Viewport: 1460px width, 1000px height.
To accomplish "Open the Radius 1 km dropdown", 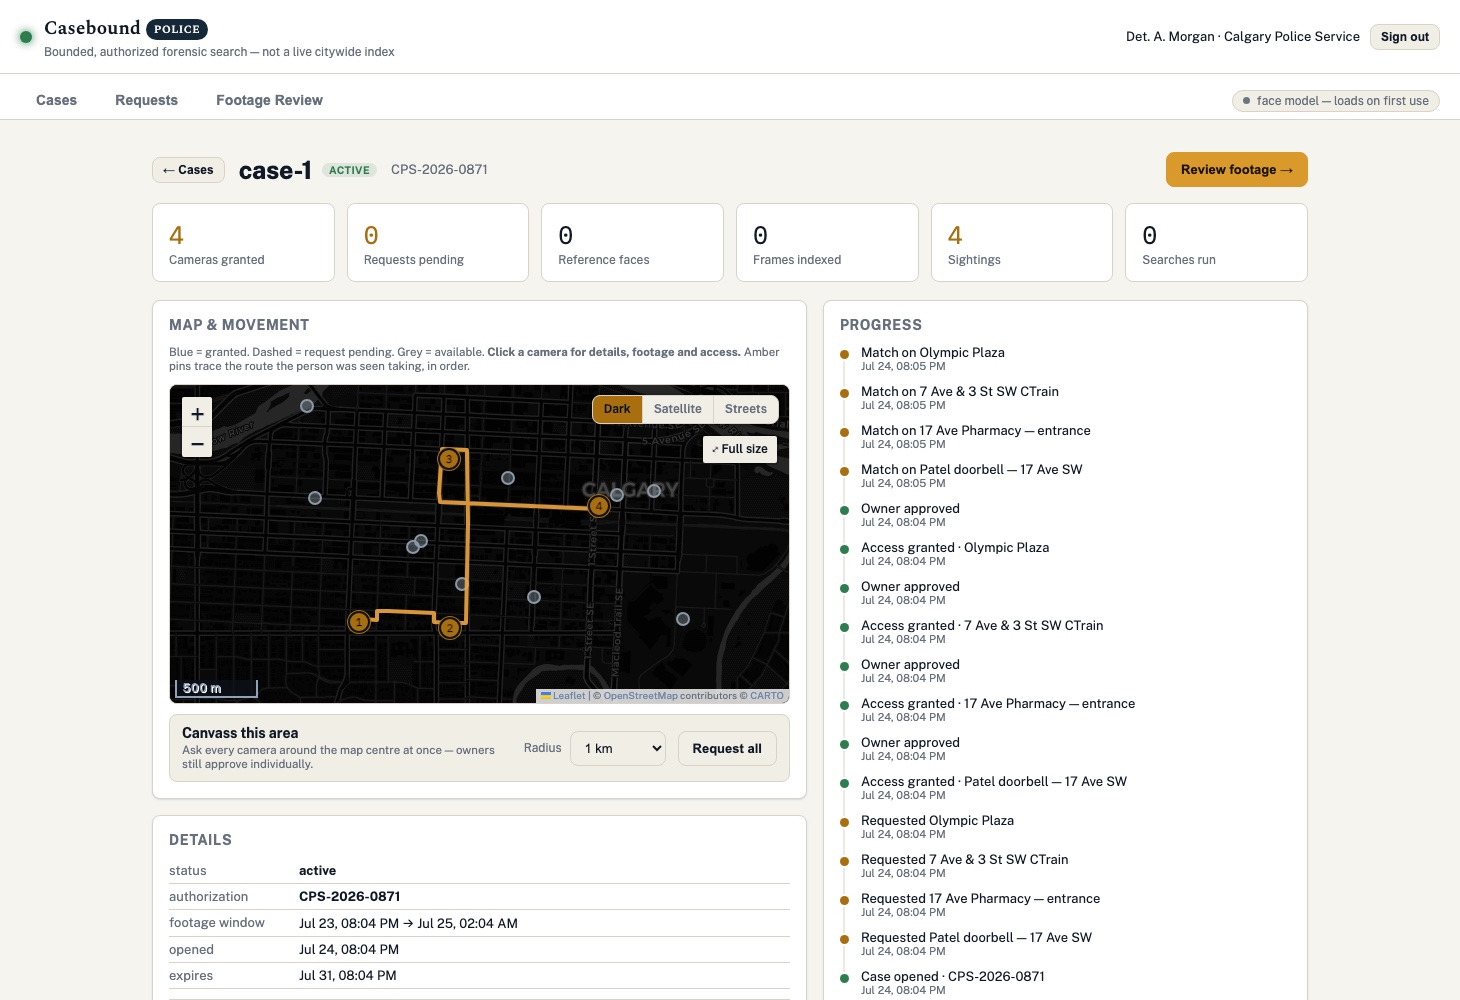I will pos(618,748).
